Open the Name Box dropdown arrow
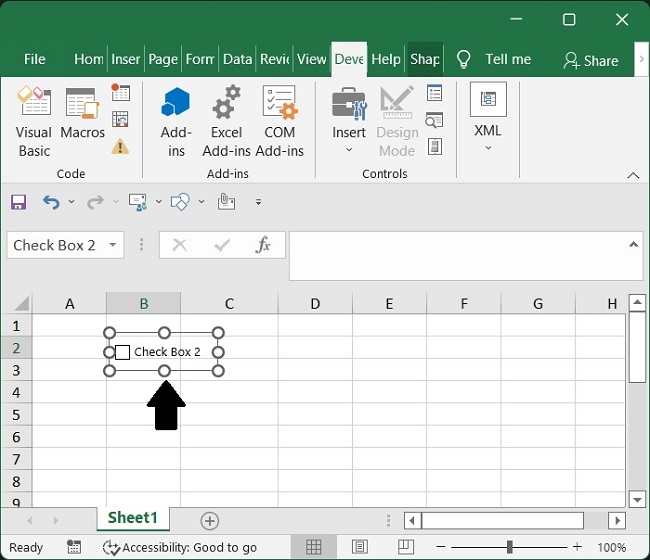The height and width of the screenshot is (560, 650). pos(112,245)
